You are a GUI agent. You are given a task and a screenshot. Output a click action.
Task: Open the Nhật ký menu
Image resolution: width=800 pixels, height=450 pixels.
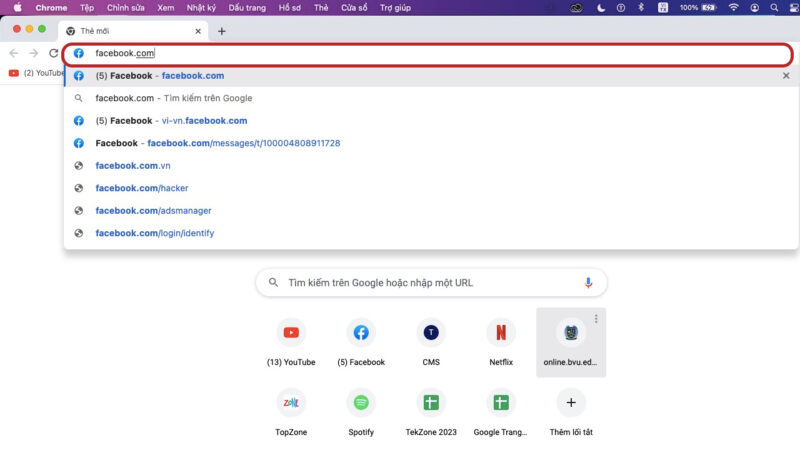[x=201, y=7]
